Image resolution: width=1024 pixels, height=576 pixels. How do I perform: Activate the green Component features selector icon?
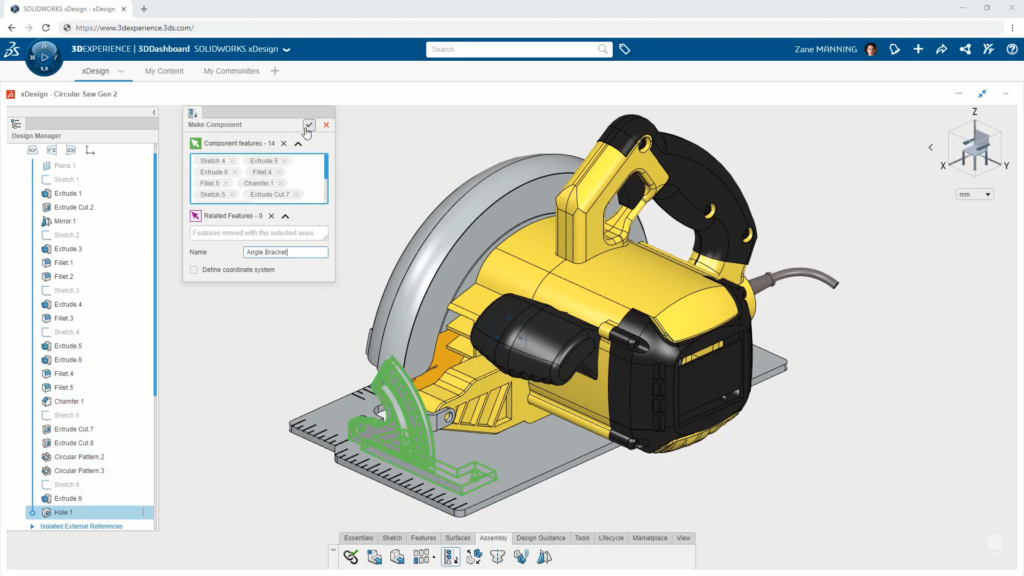tap(195, 143)
